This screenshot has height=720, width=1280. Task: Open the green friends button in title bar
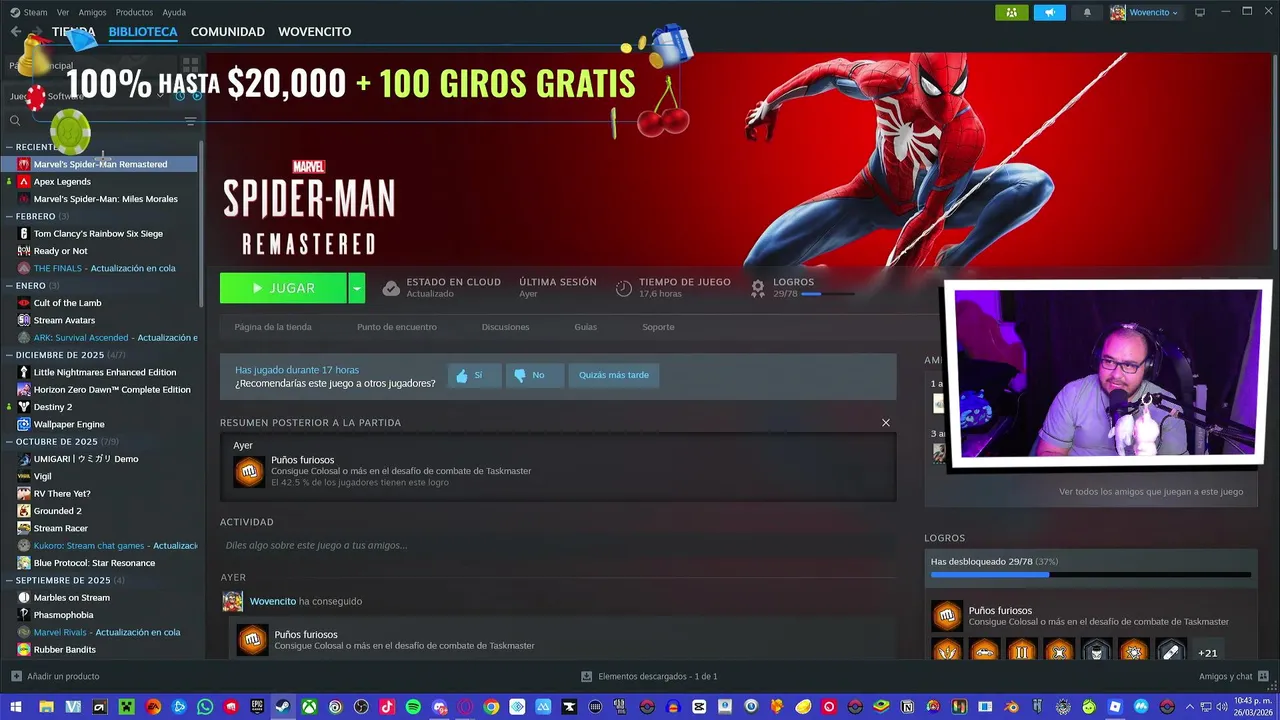pos(1012,12)
